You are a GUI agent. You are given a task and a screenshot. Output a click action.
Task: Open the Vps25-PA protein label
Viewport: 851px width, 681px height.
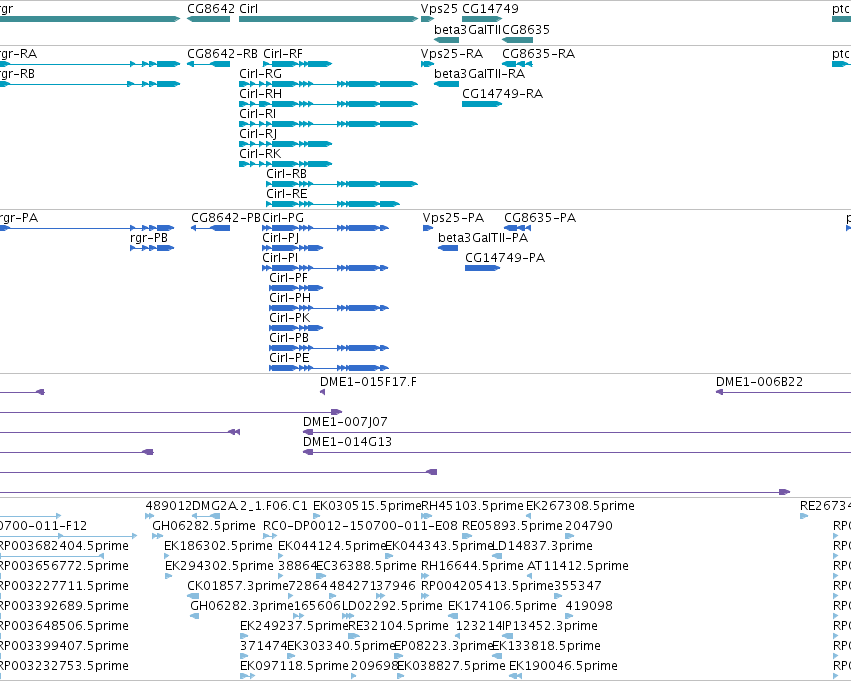point(453,218)
